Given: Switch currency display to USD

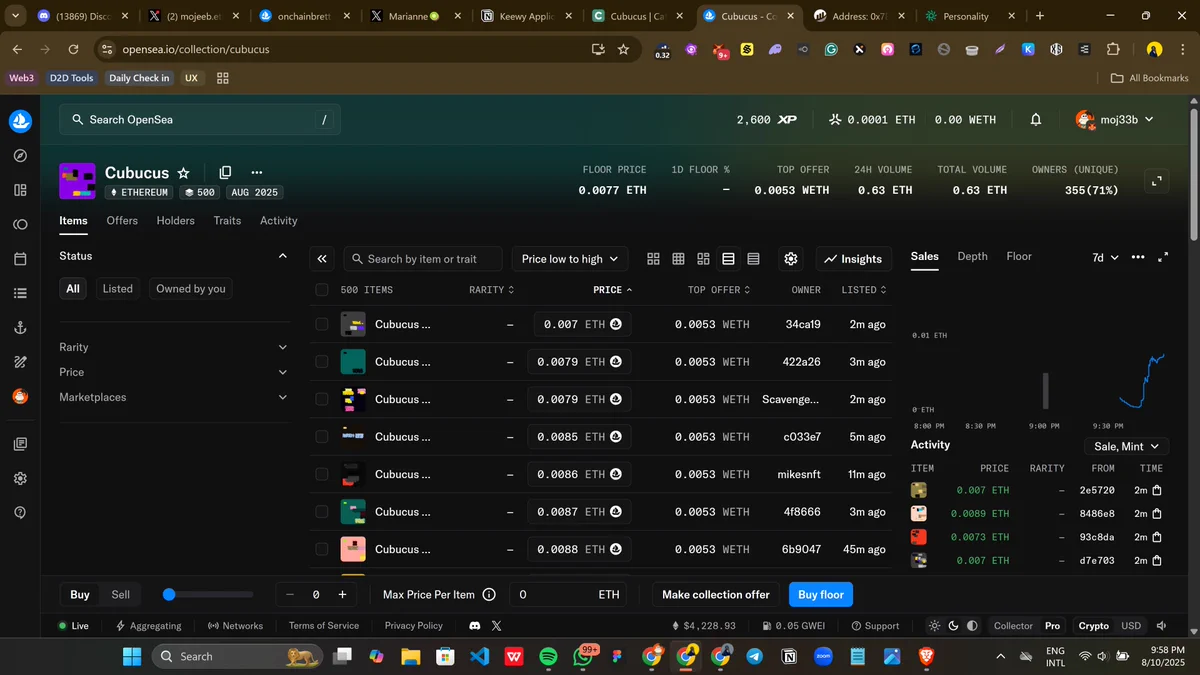Looking at the screenshot, I should (x=1131, y=625).
